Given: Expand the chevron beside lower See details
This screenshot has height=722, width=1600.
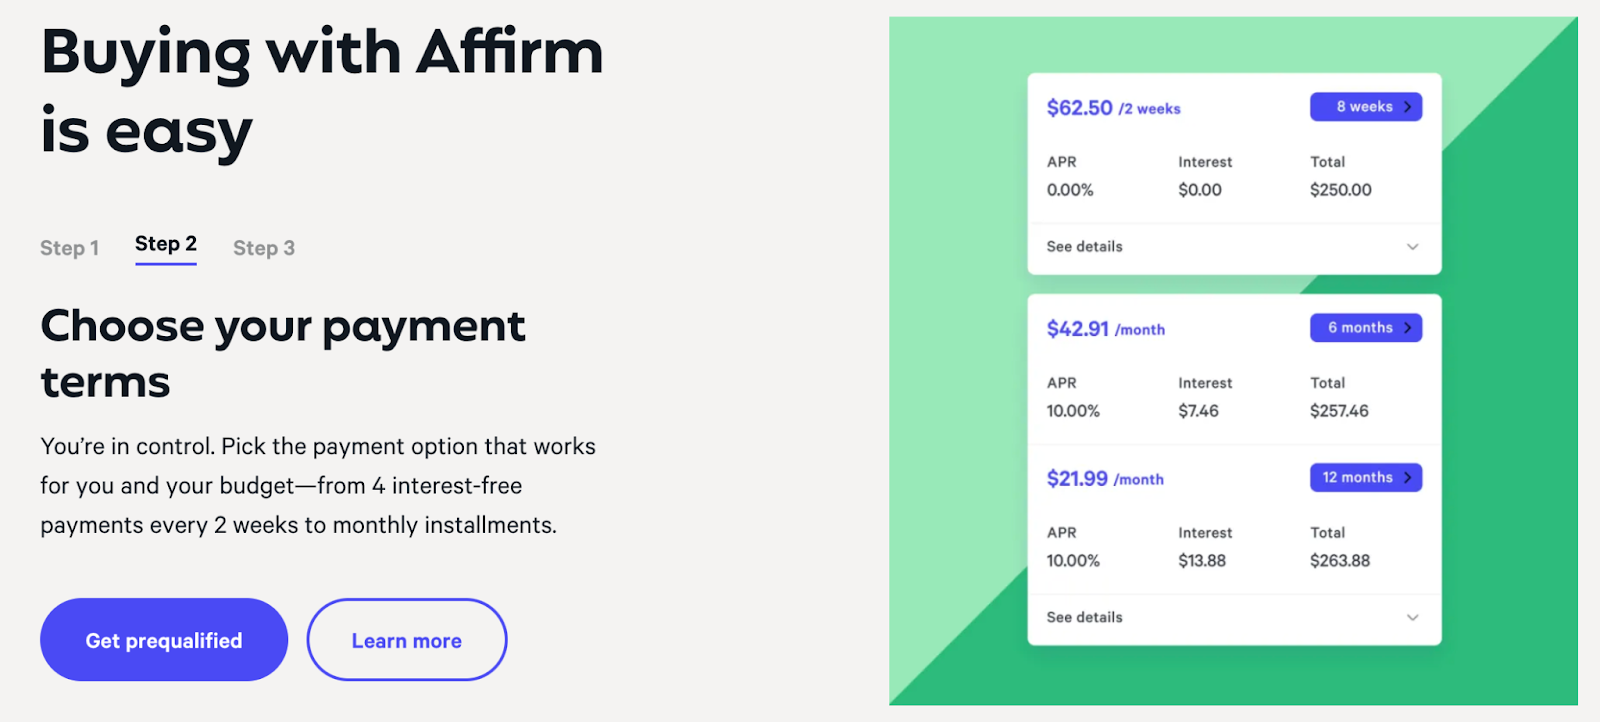Looking at the screenshot, I should tap(1412, 618).
